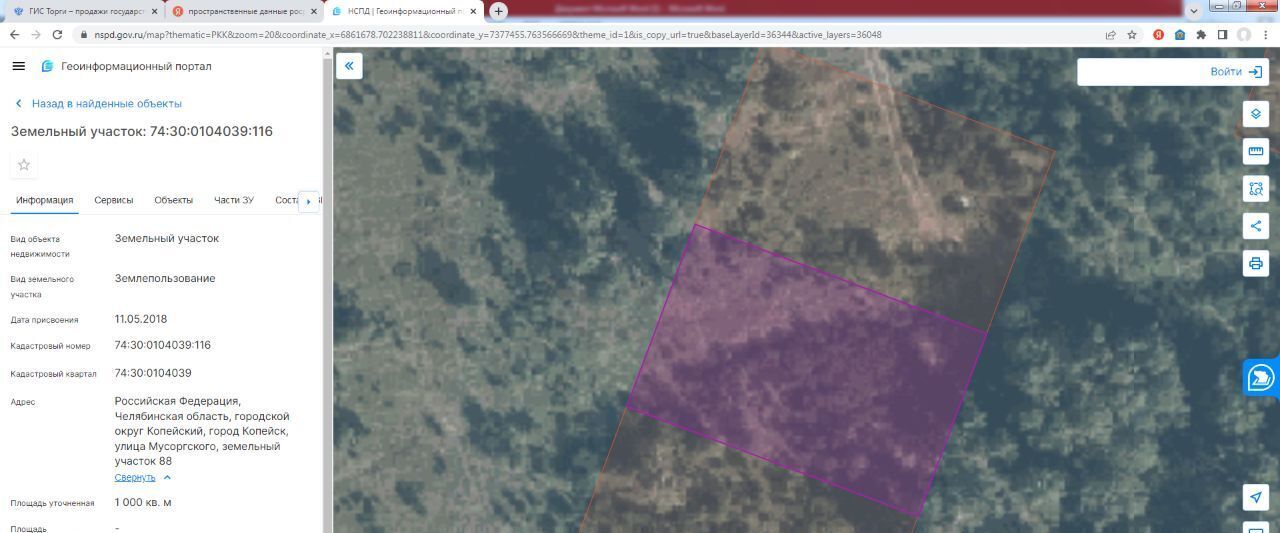Close the пространственные данные tab
This screenshot has height=533, width=1280.
pyautogui.click(x=314, y=11)
